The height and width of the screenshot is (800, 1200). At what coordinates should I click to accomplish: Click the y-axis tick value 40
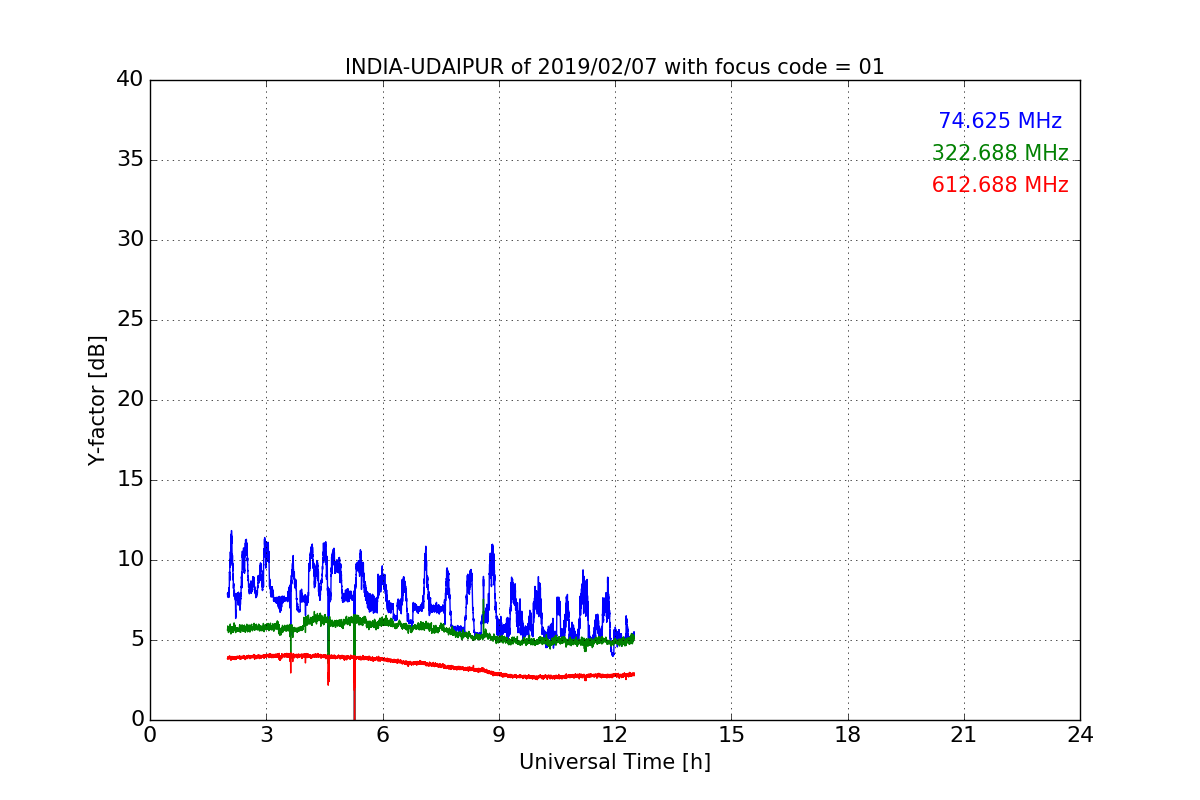click(130, 80)
